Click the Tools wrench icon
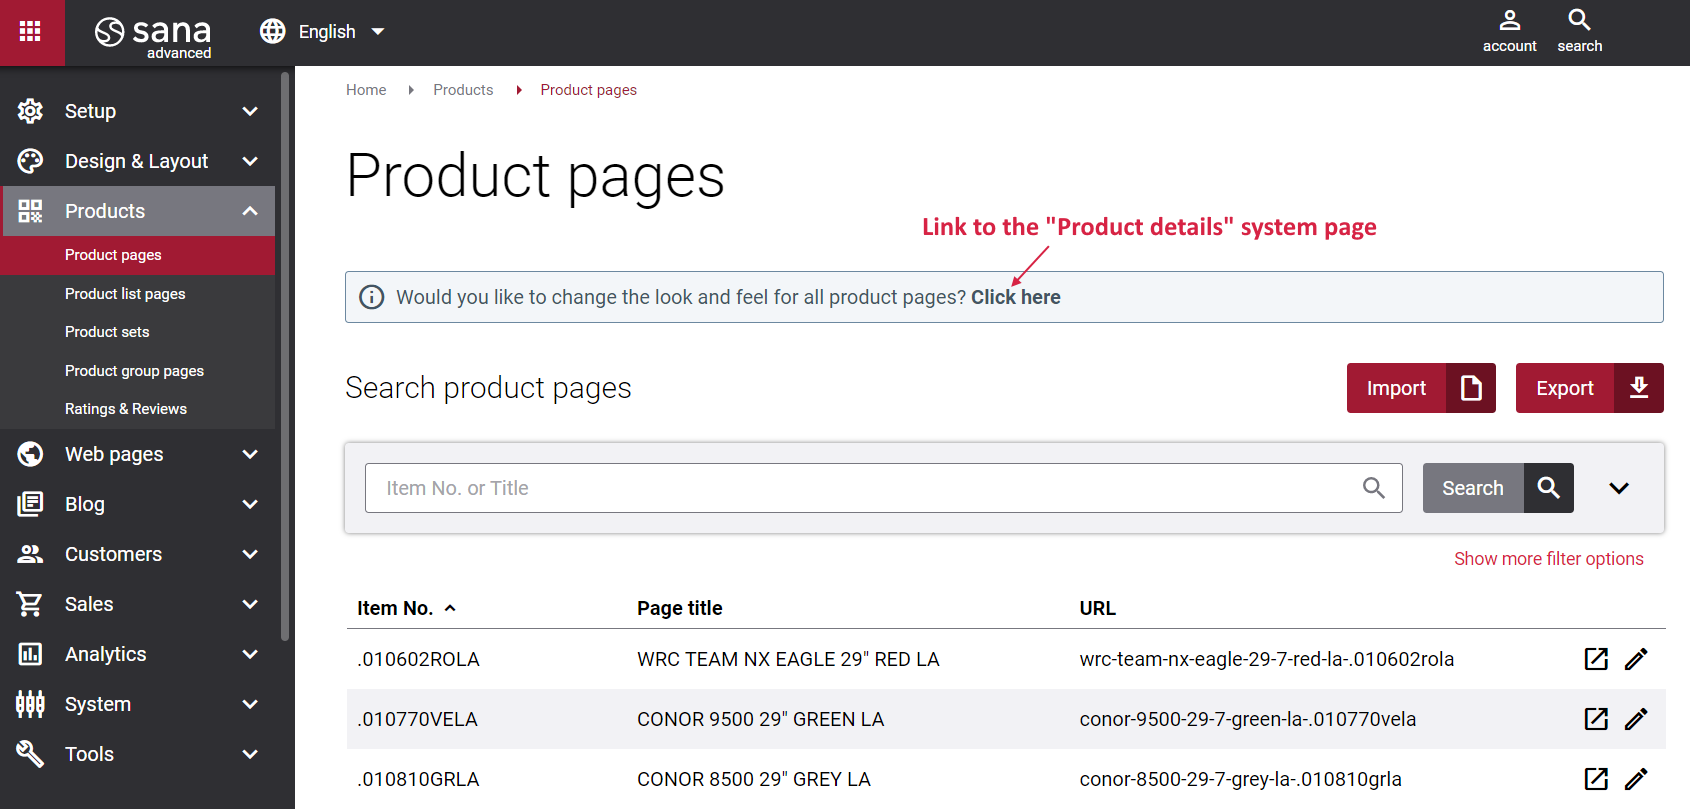This screenshot has width=1690, height=809. pos(30,754)
